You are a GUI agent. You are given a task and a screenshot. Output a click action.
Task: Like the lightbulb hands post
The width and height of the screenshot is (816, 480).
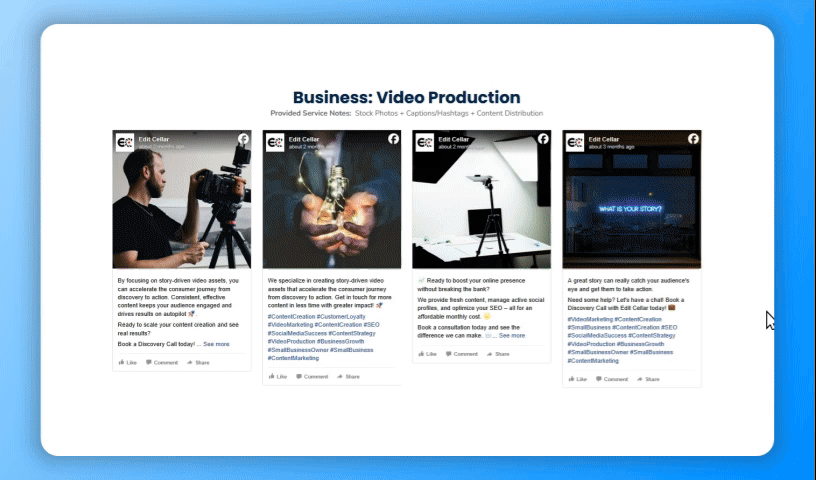(278, 376)
